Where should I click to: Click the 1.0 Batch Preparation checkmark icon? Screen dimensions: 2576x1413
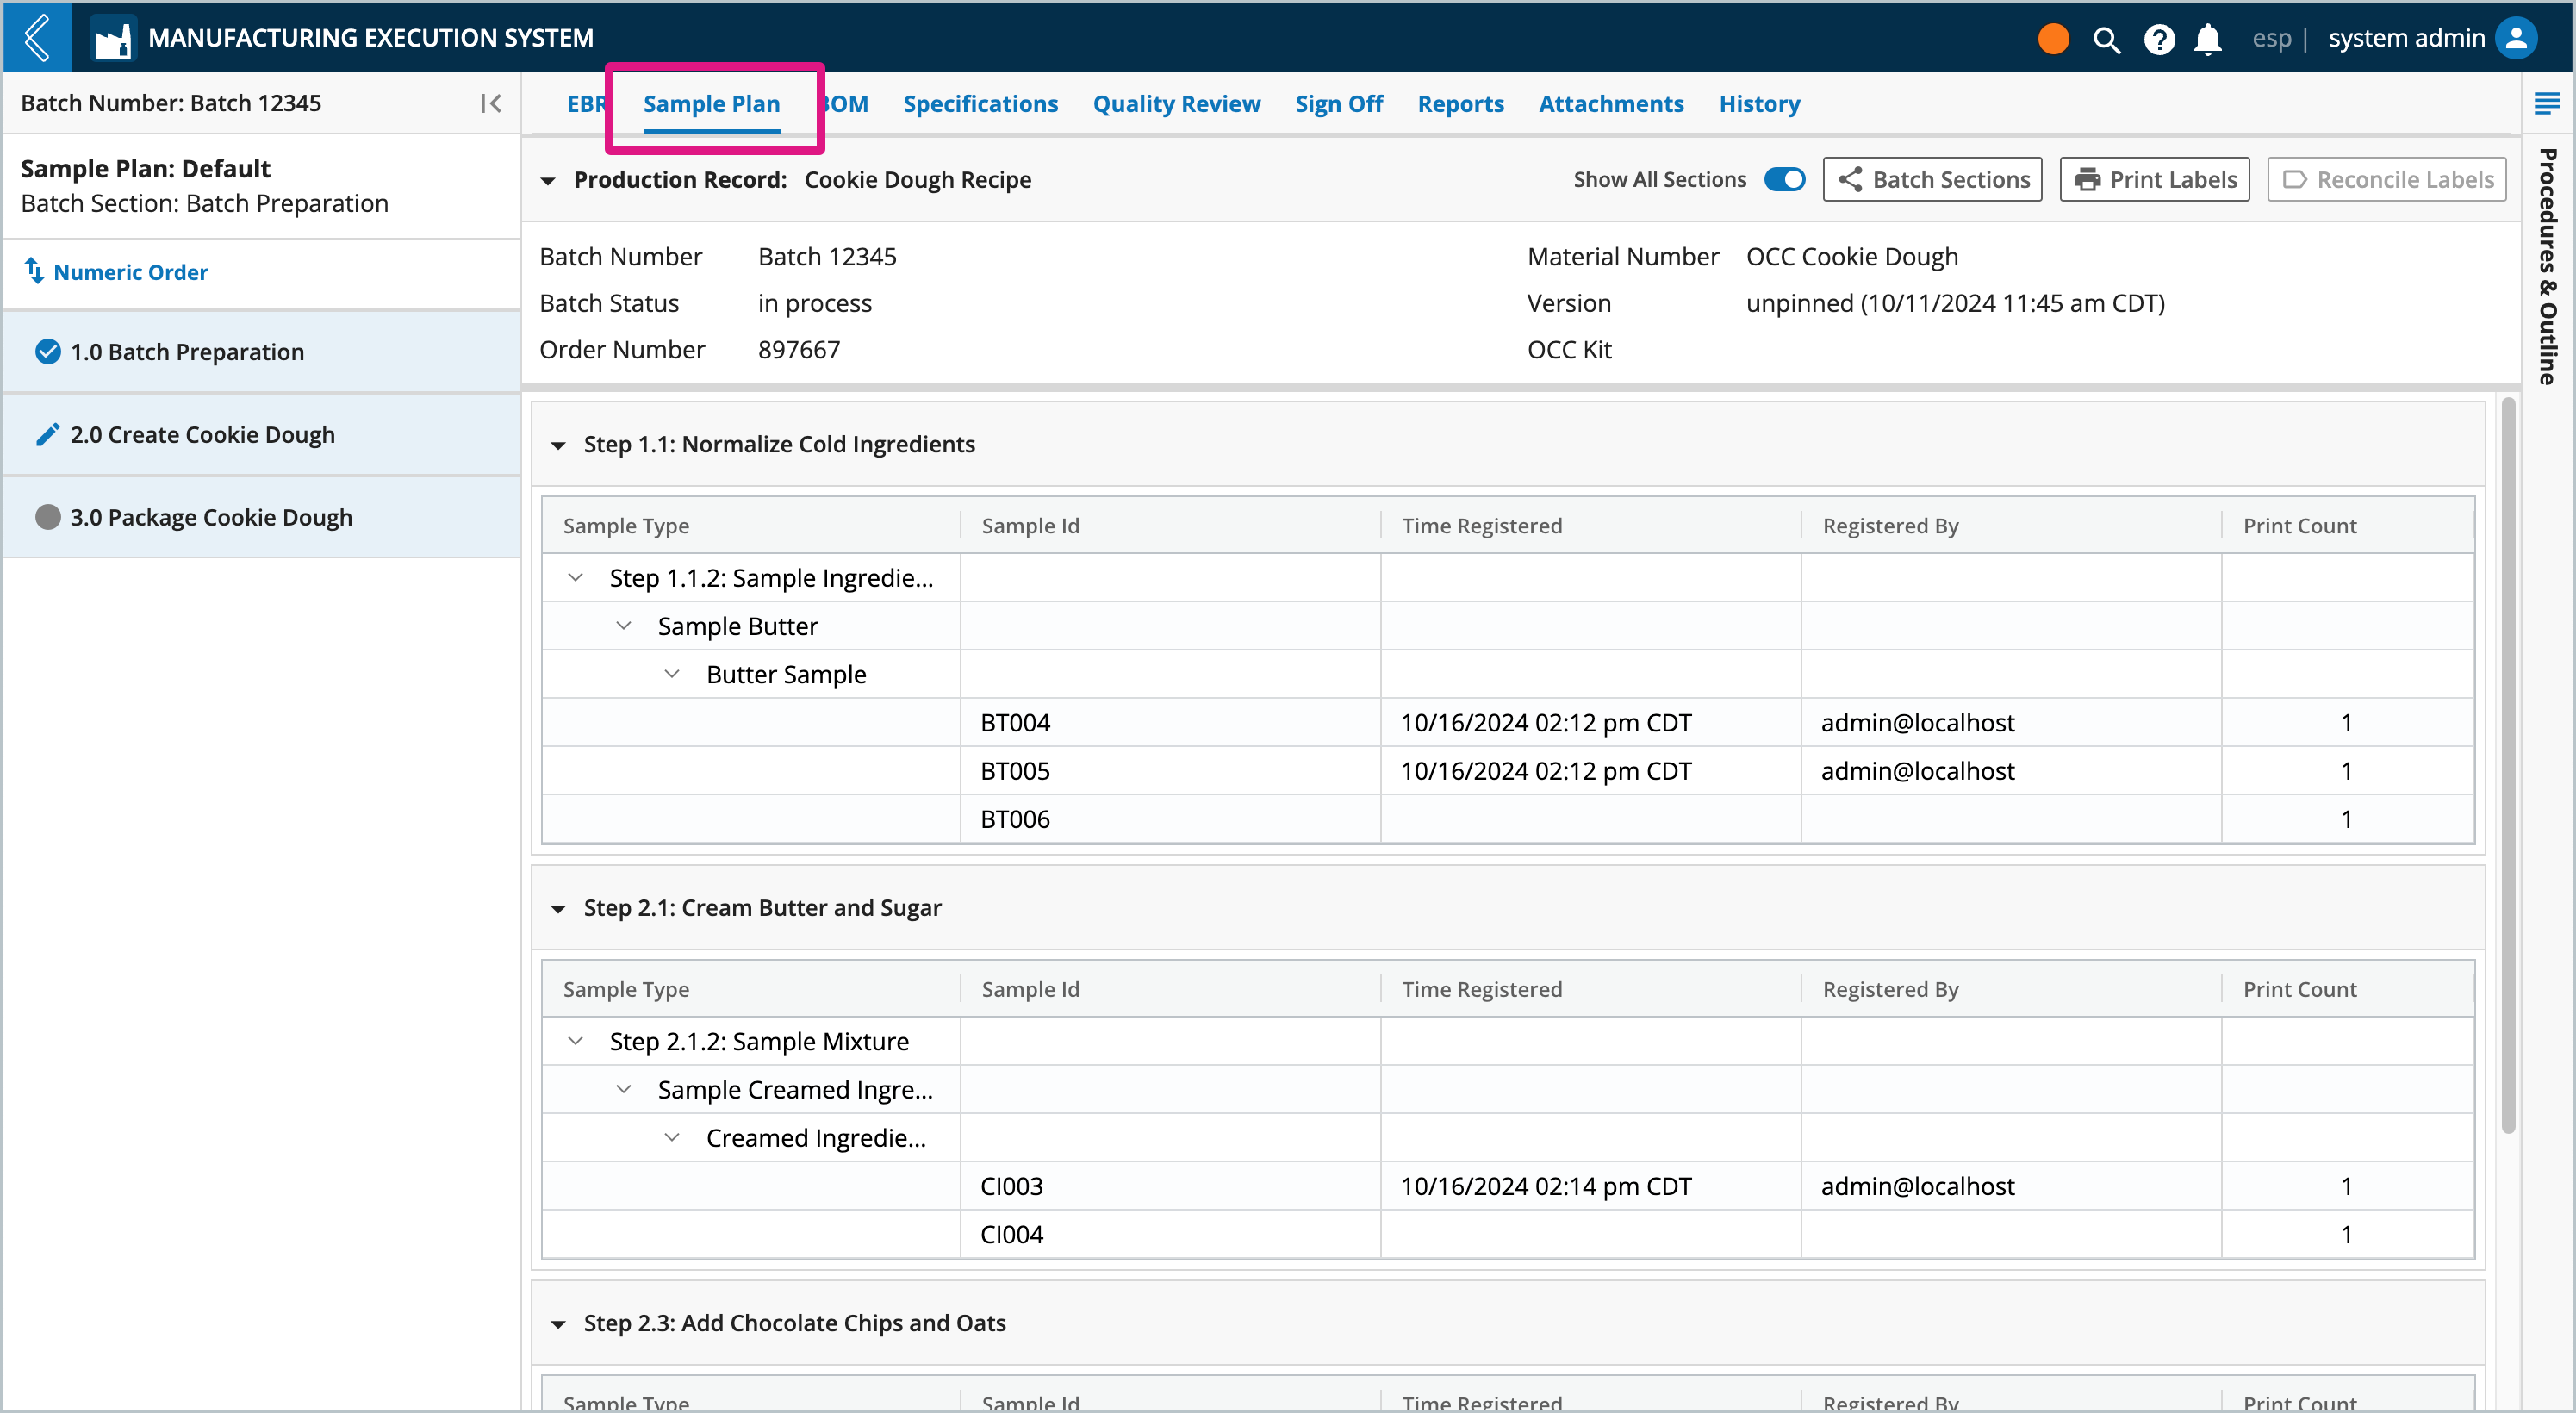tap(47, 351)
